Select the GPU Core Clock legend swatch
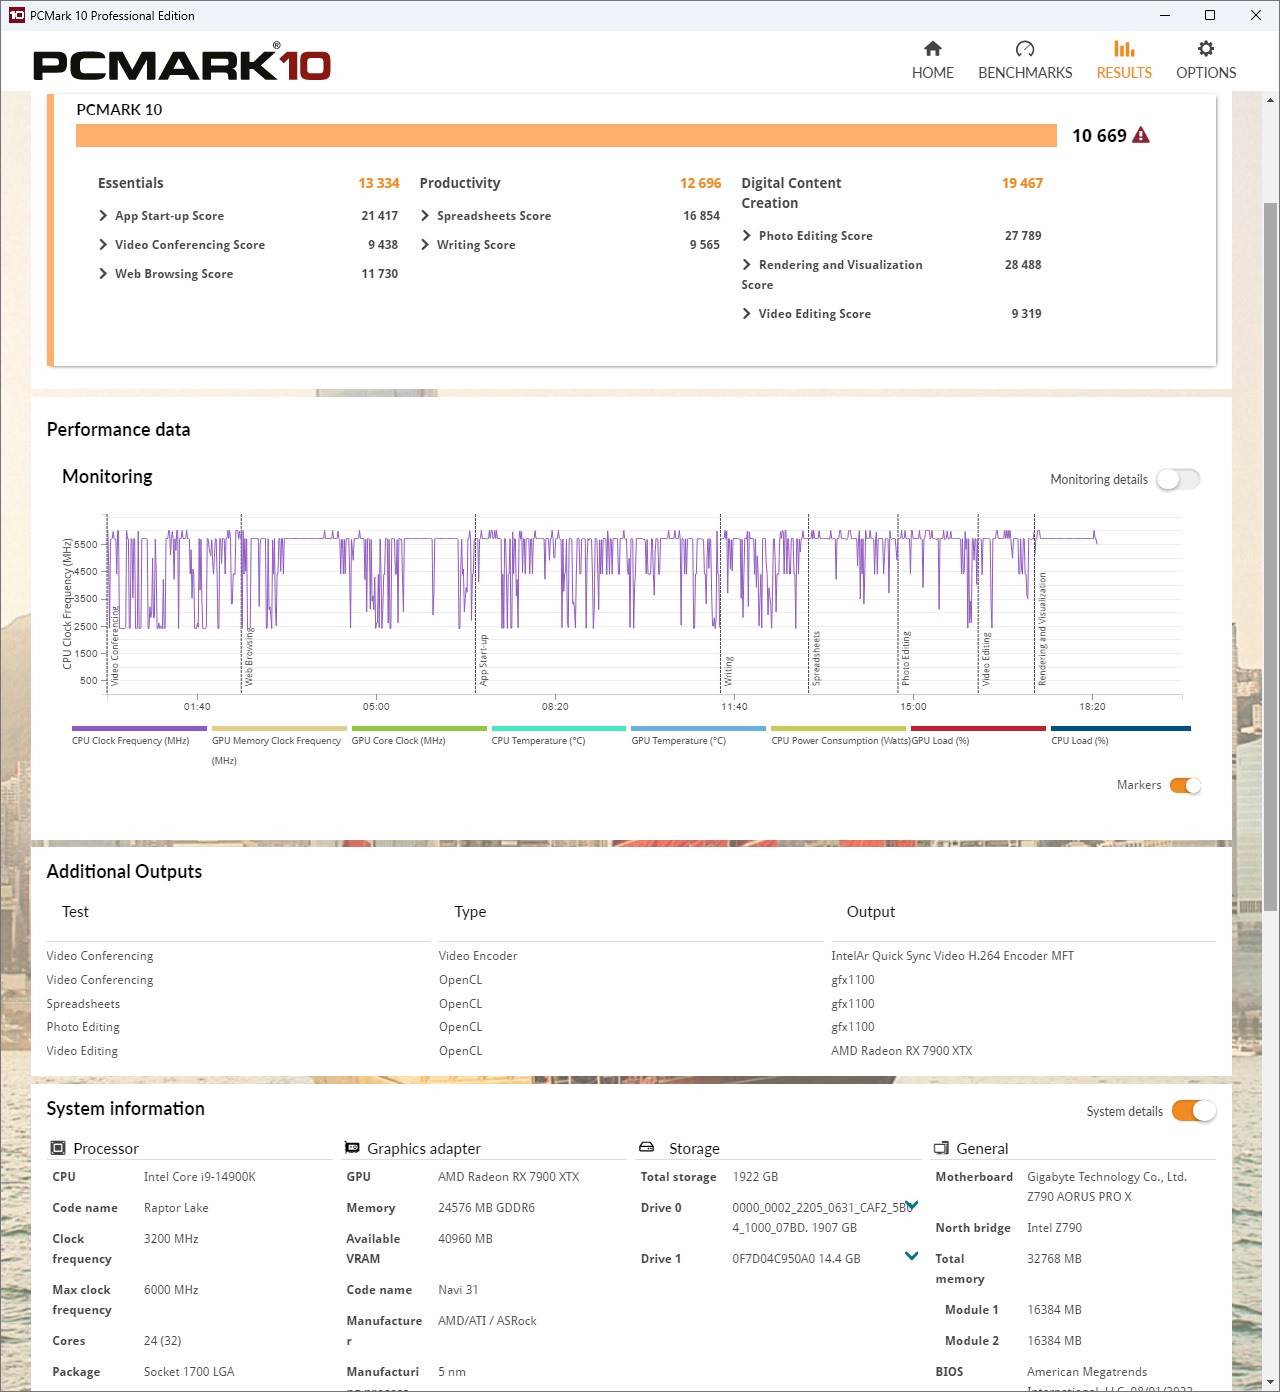Viewport: 1280px width, 1392px height. (419, 728)
